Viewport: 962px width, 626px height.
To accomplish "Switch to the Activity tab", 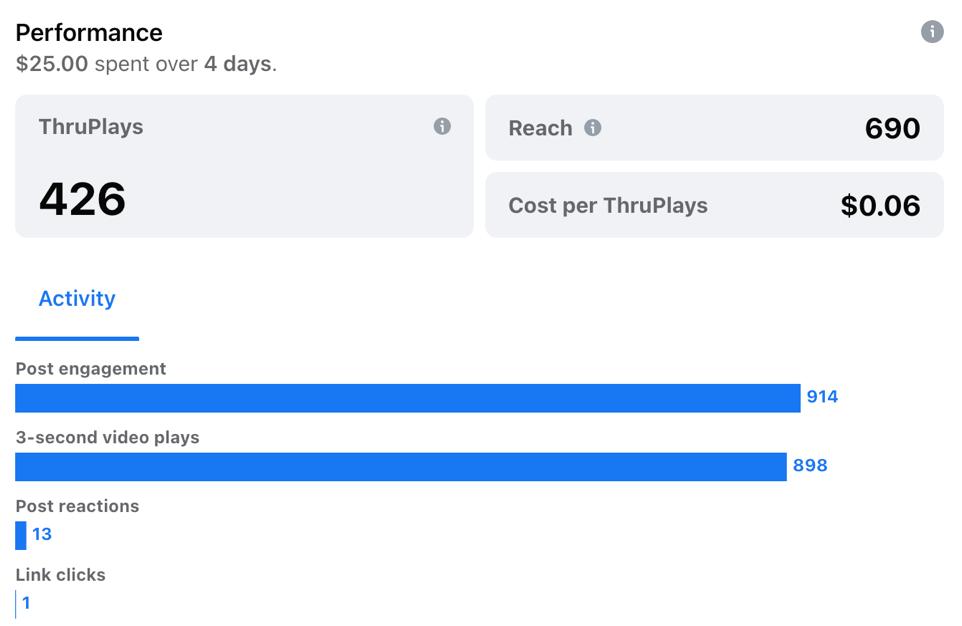I will [77, 299].
